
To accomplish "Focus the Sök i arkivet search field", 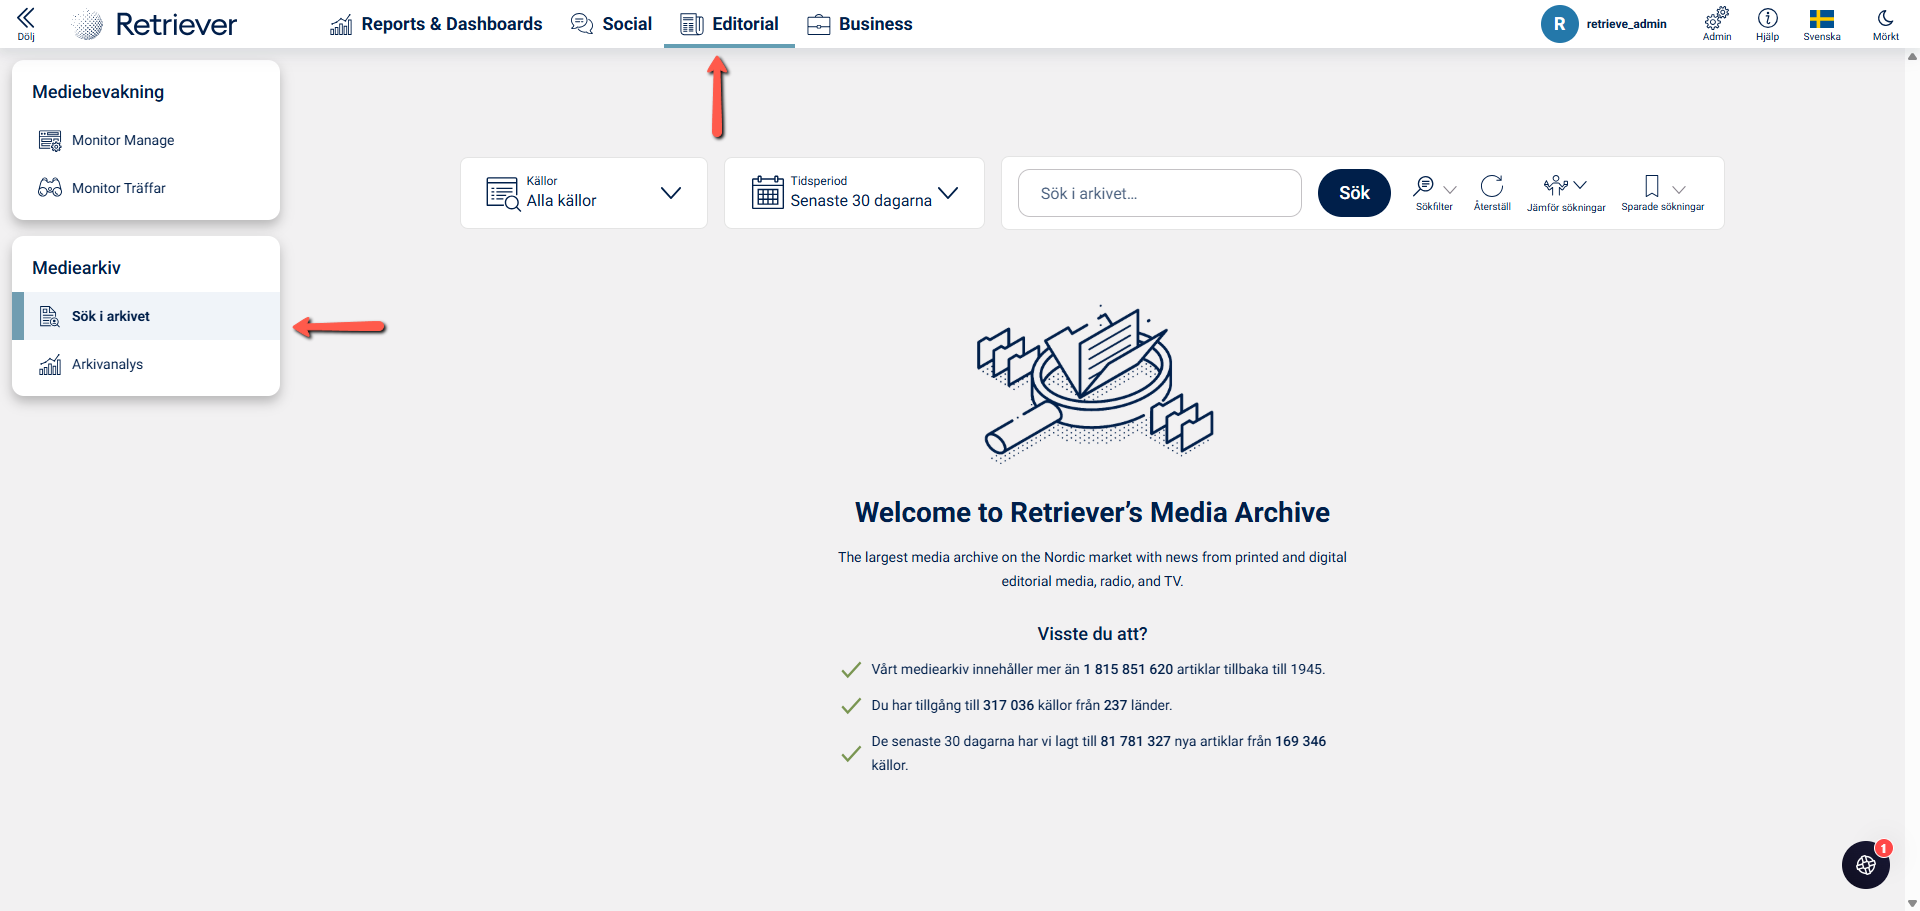I will pyautogui.click(x=1160, y=193).
